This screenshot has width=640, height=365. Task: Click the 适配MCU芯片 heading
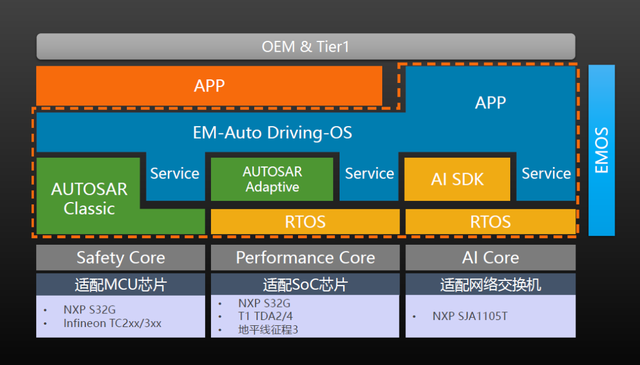(x=120, y=284)
